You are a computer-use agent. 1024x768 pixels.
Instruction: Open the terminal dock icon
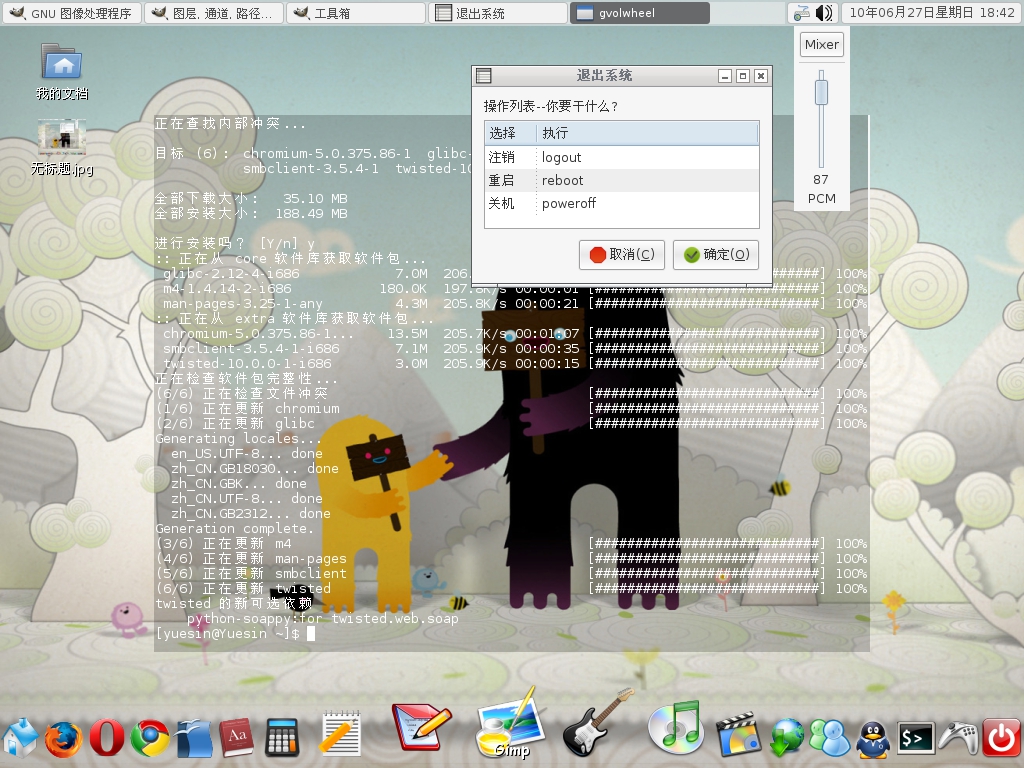(x=915, y=738)
